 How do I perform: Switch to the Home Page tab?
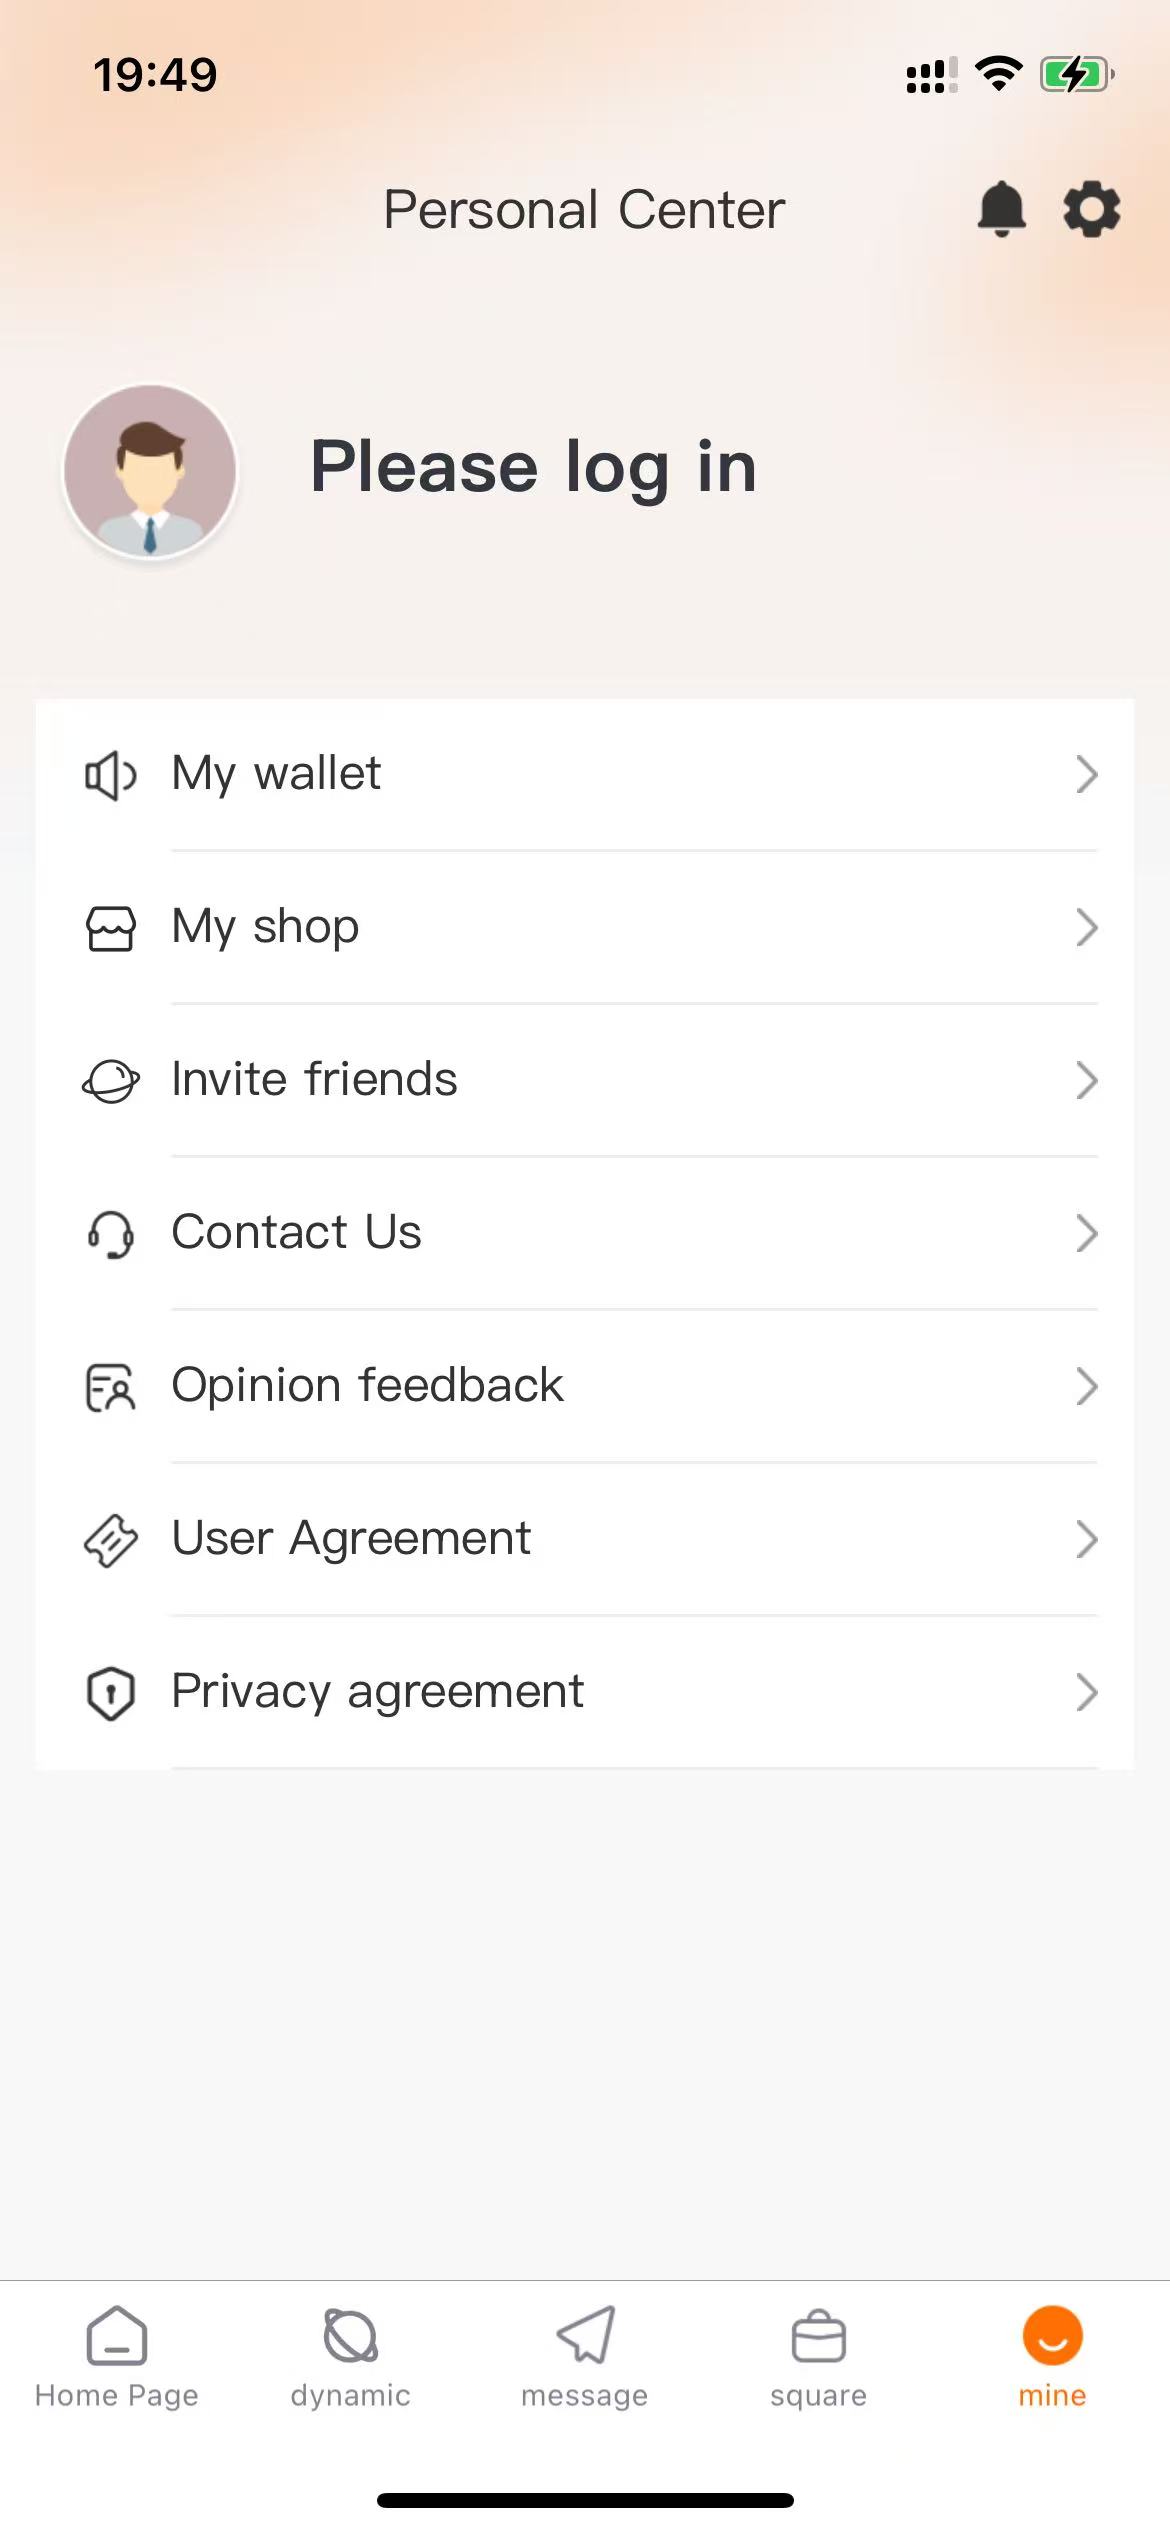(x=117, y=2358)
